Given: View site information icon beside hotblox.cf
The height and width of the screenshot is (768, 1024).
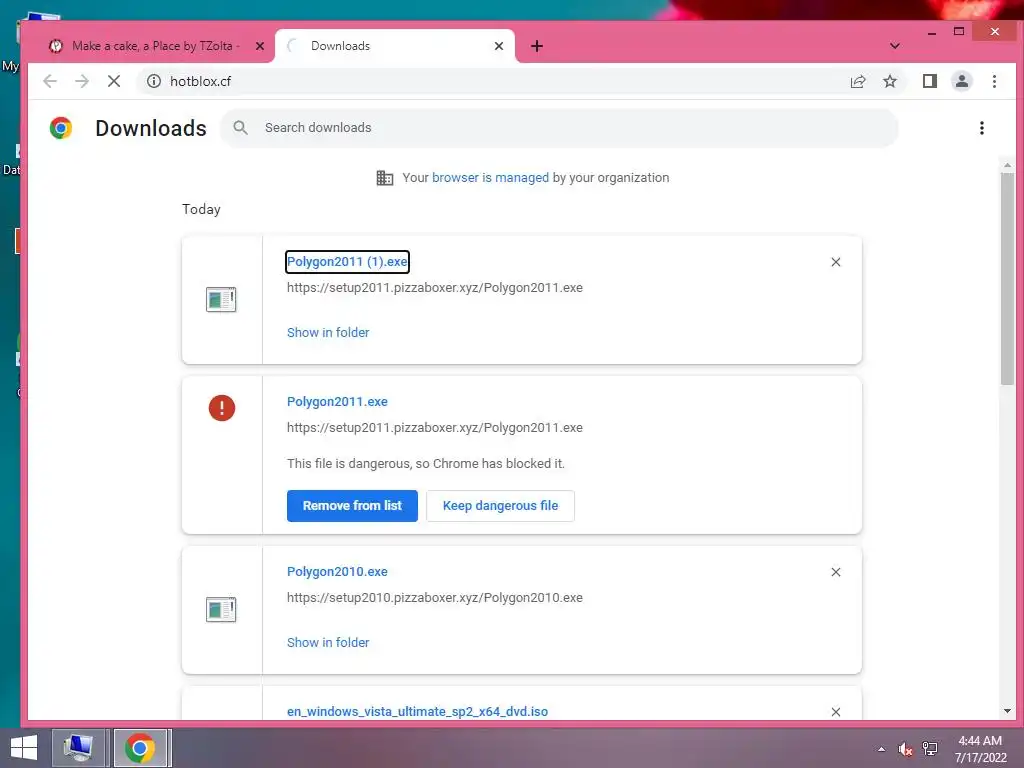Looking at the screenshot, I should click(x=153, y=81).
